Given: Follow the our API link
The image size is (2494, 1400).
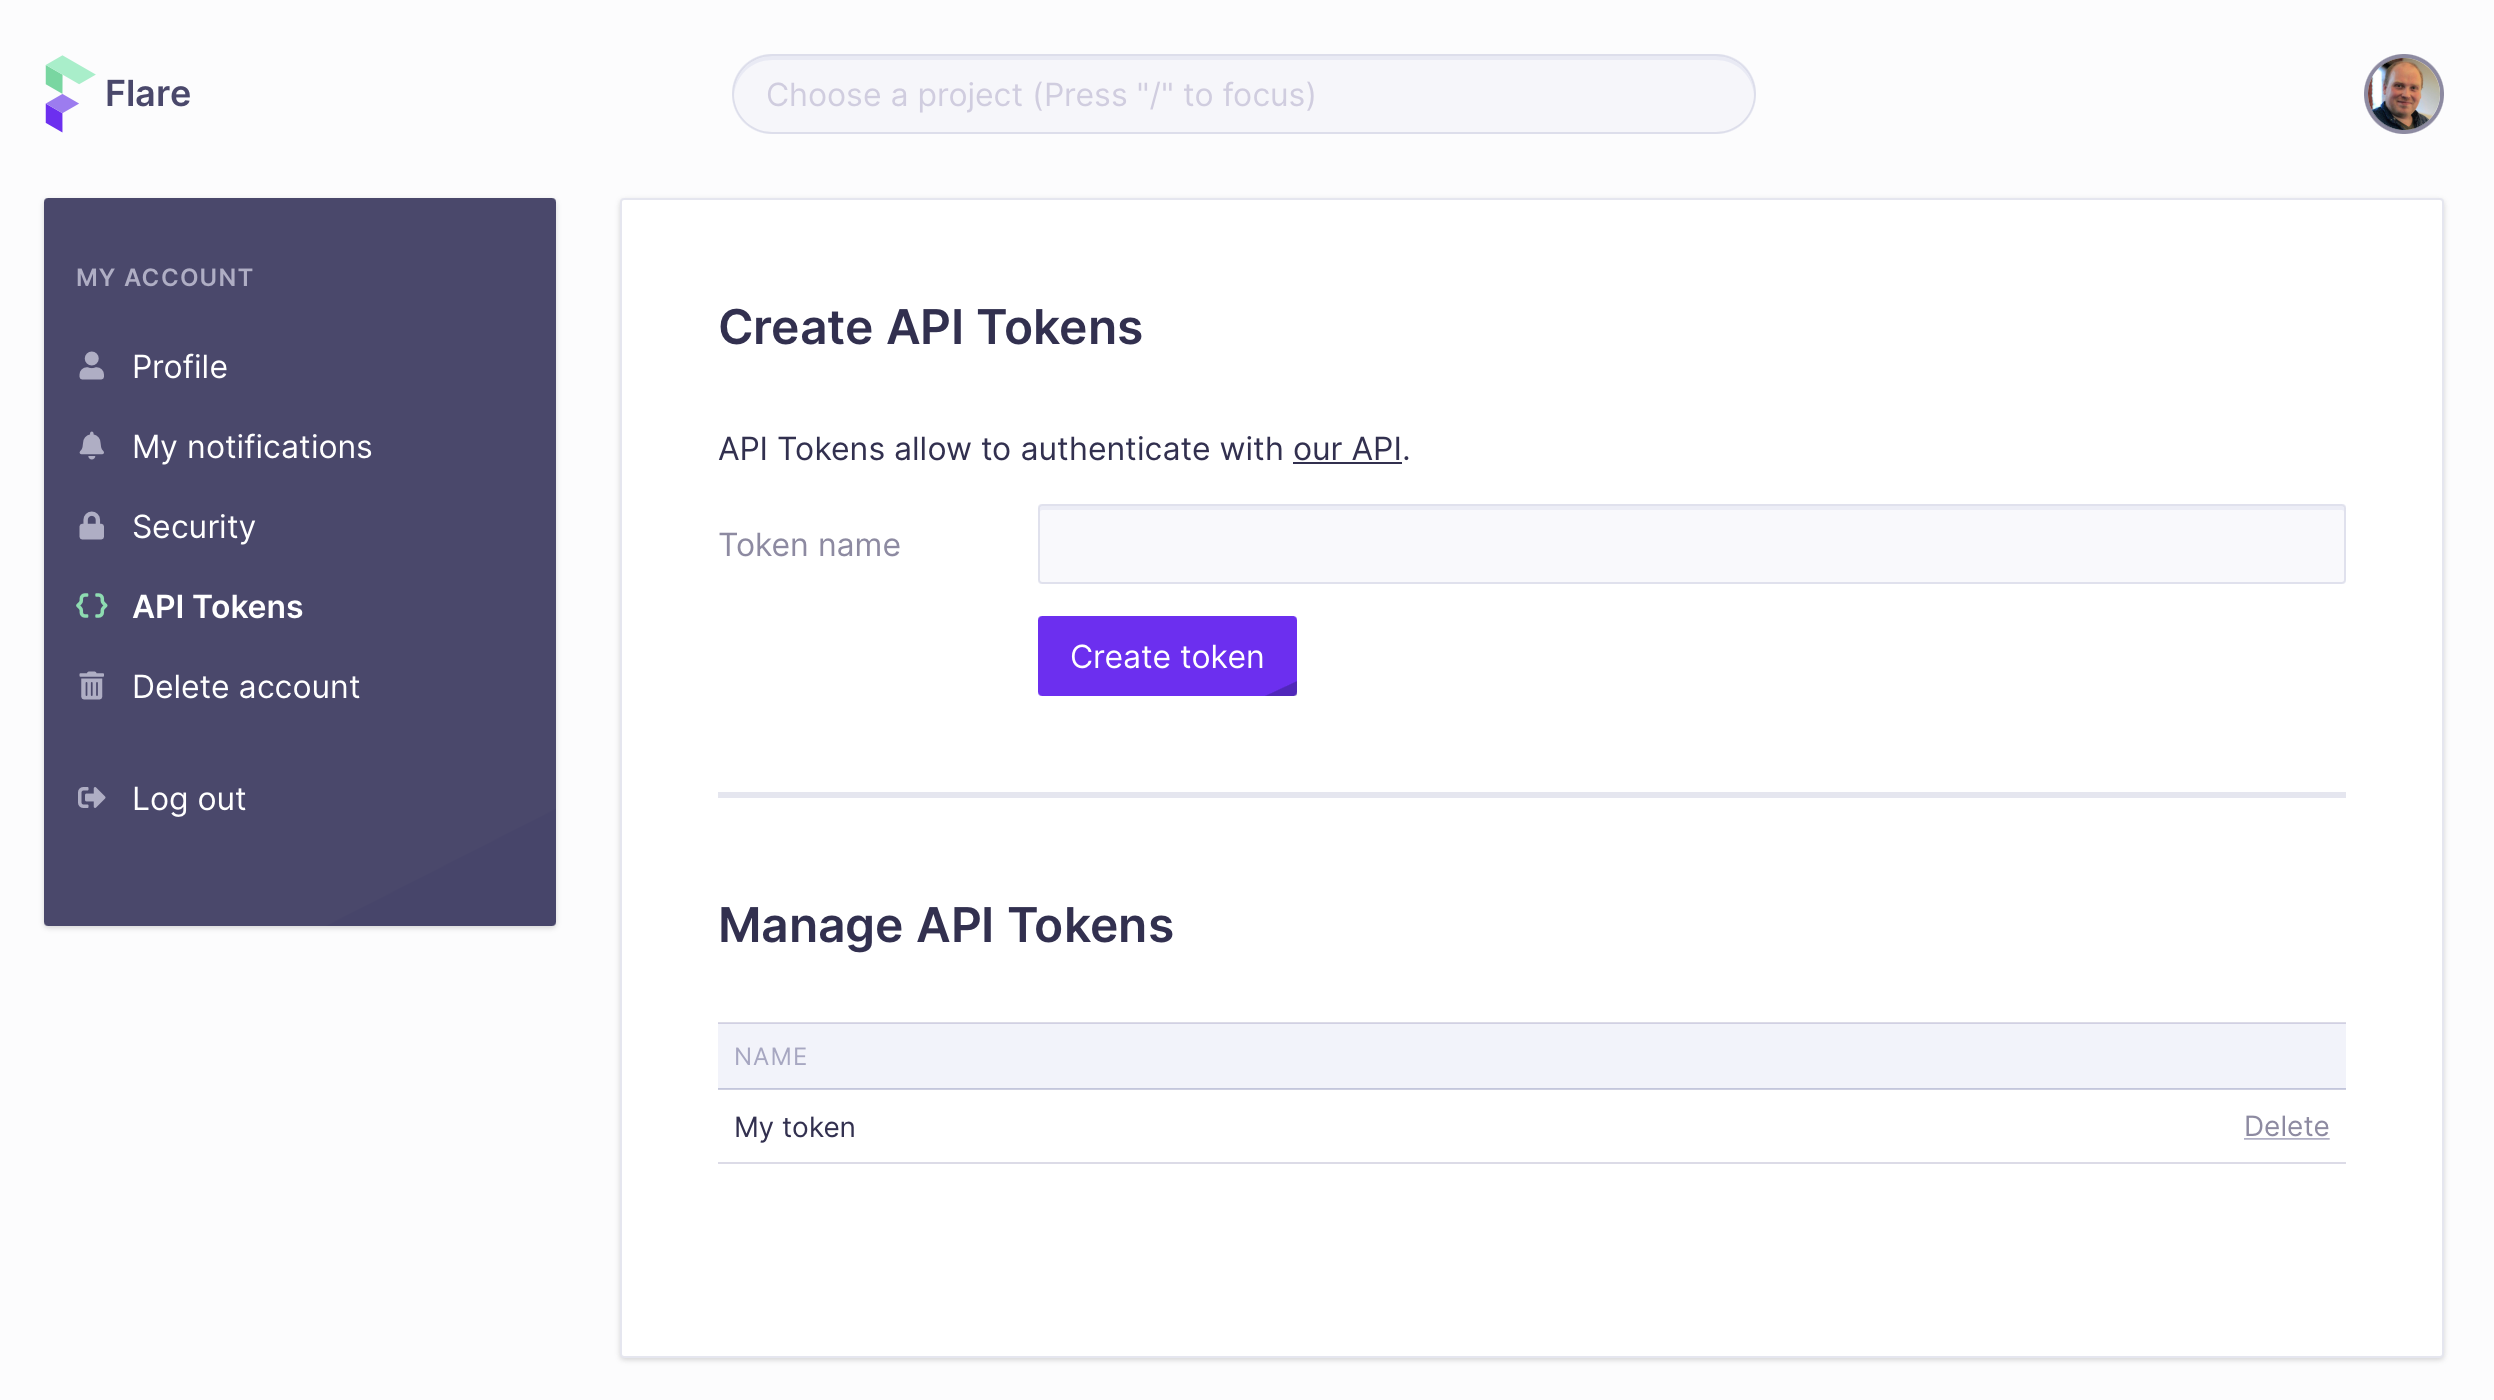Looking at the screenshot, I should tap(1347, 449).
